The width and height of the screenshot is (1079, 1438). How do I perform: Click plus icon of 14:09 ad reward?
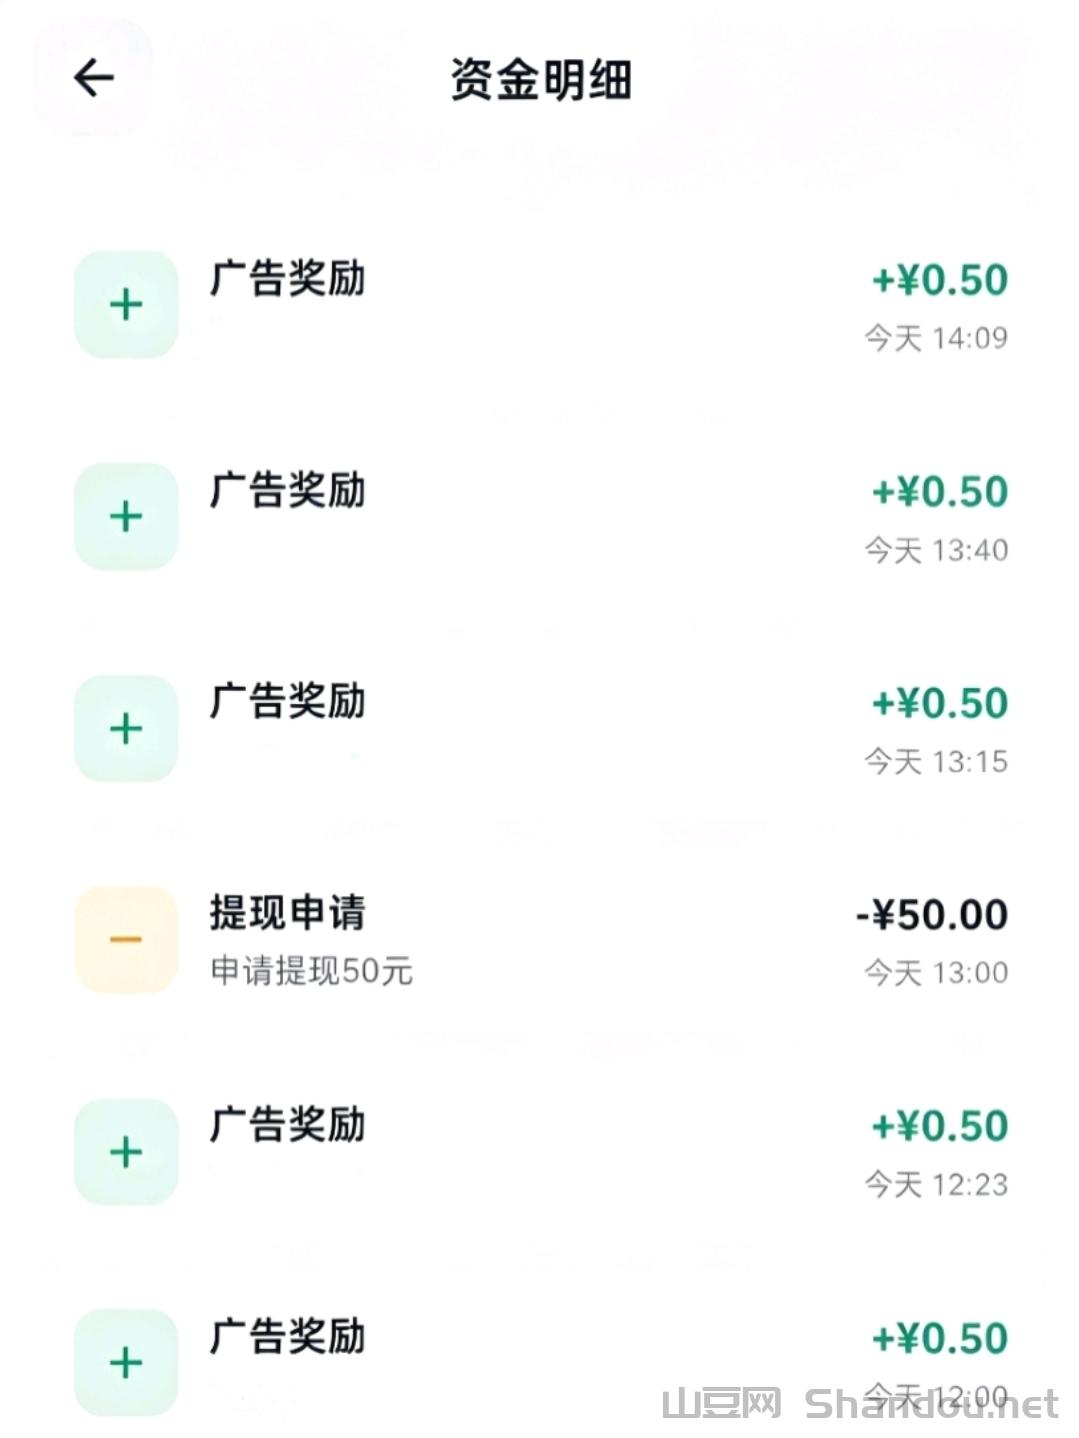126,305
